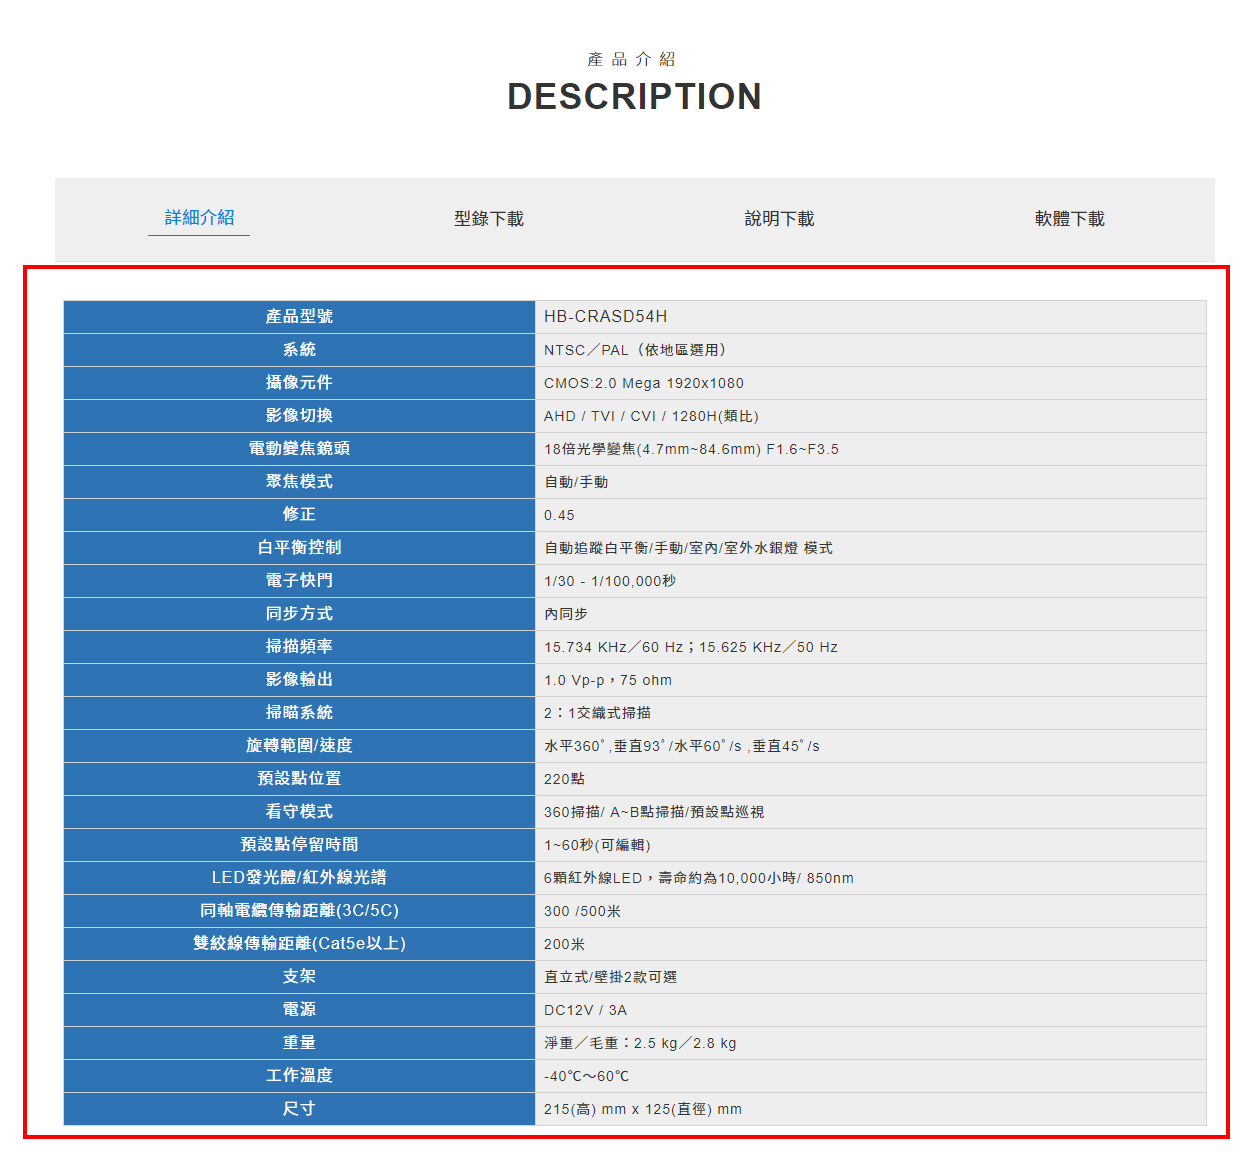Switch to the 說明下載 tab
This screenshot has height=1154, width=1249.
[x=779, y=219]
